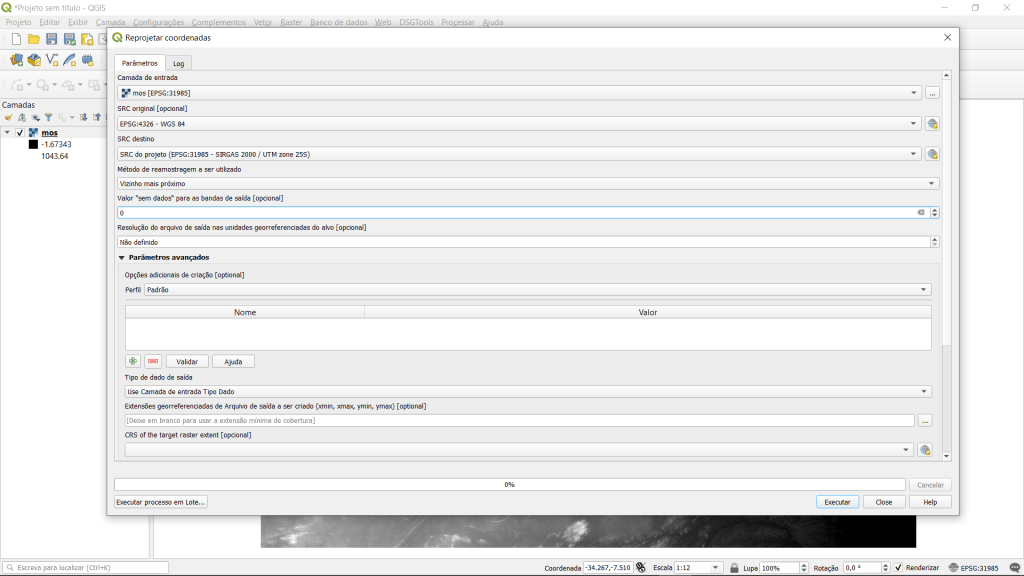
Task: Open the Método de reamostragem dropdown
Action: coord(528,184)
